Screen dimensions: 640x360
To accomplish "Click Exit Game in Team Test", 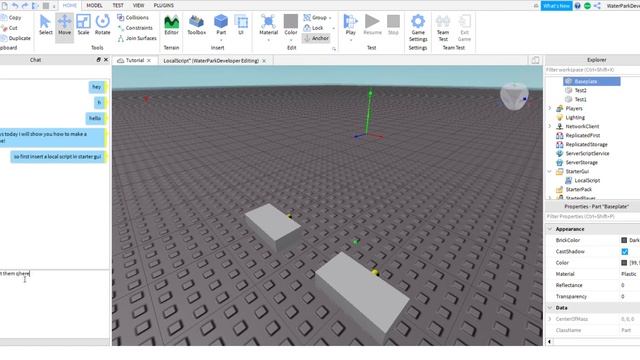I will tap(464, 28).
